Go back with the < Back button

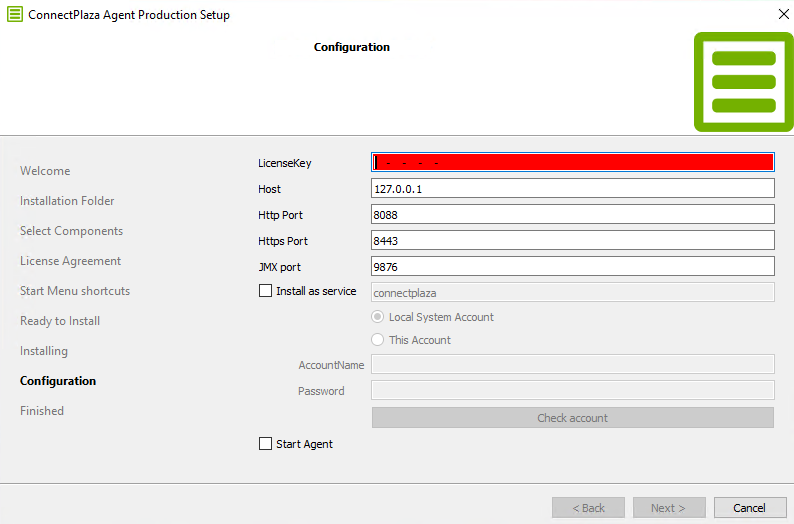(588, 507)
